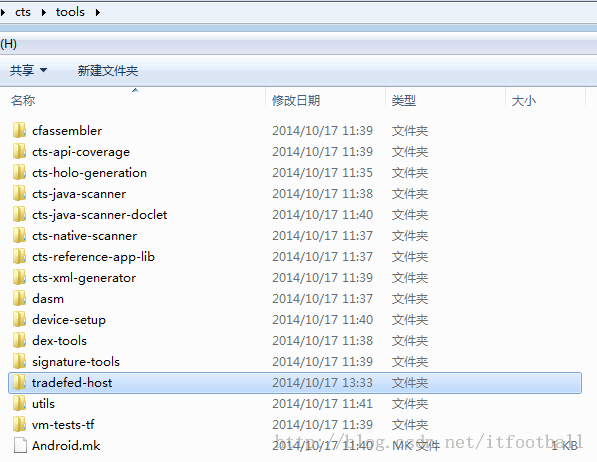The height and width of the screenshot is (462, 597).
Task: Select the cfassembler folder icon
Action: click(19, 130)
